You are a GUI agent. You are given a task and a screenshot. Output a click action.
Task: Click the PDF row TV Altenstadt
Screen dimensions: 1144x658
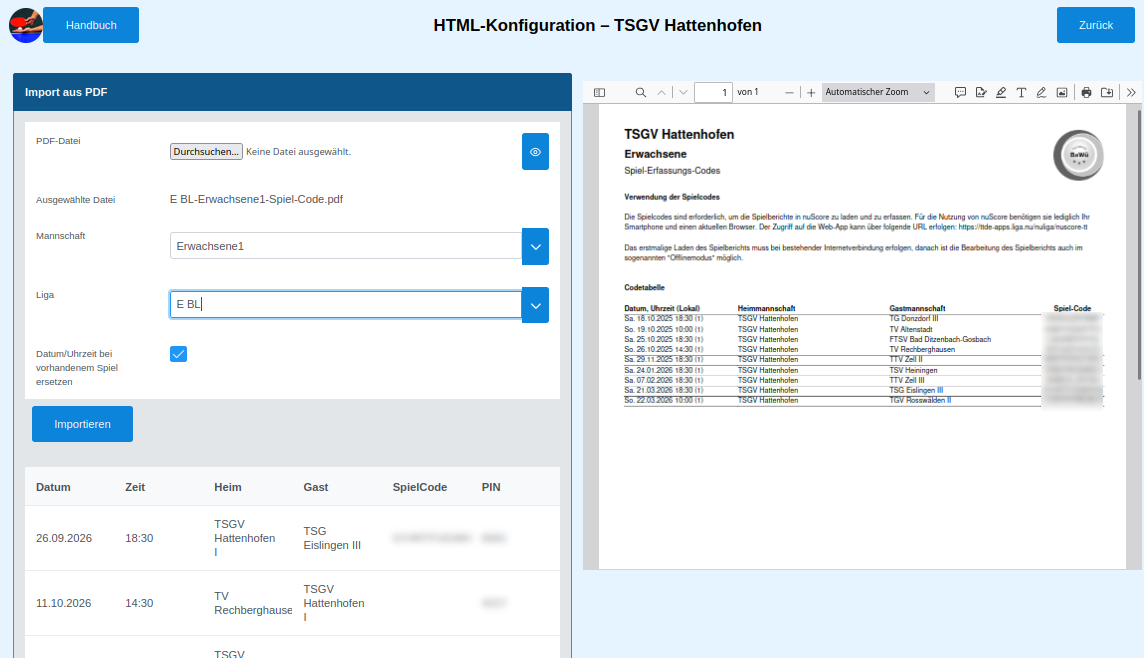(x=864, y=329)
